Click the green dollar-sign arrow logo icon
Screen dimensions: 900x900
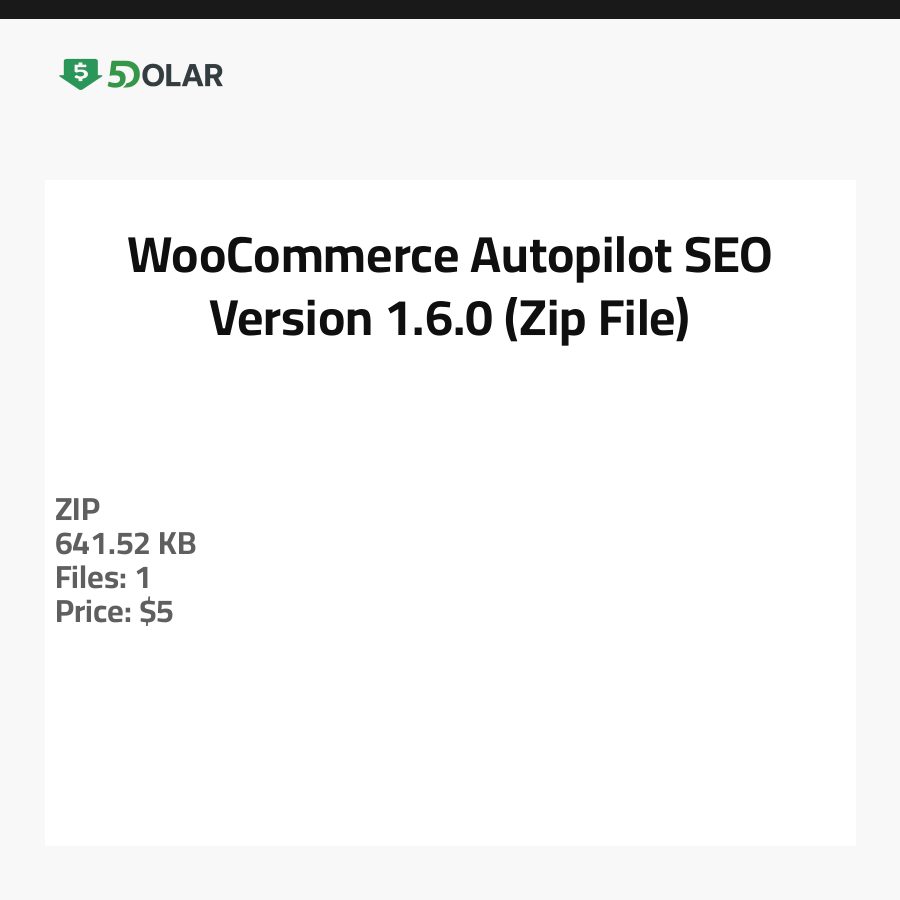80,74
